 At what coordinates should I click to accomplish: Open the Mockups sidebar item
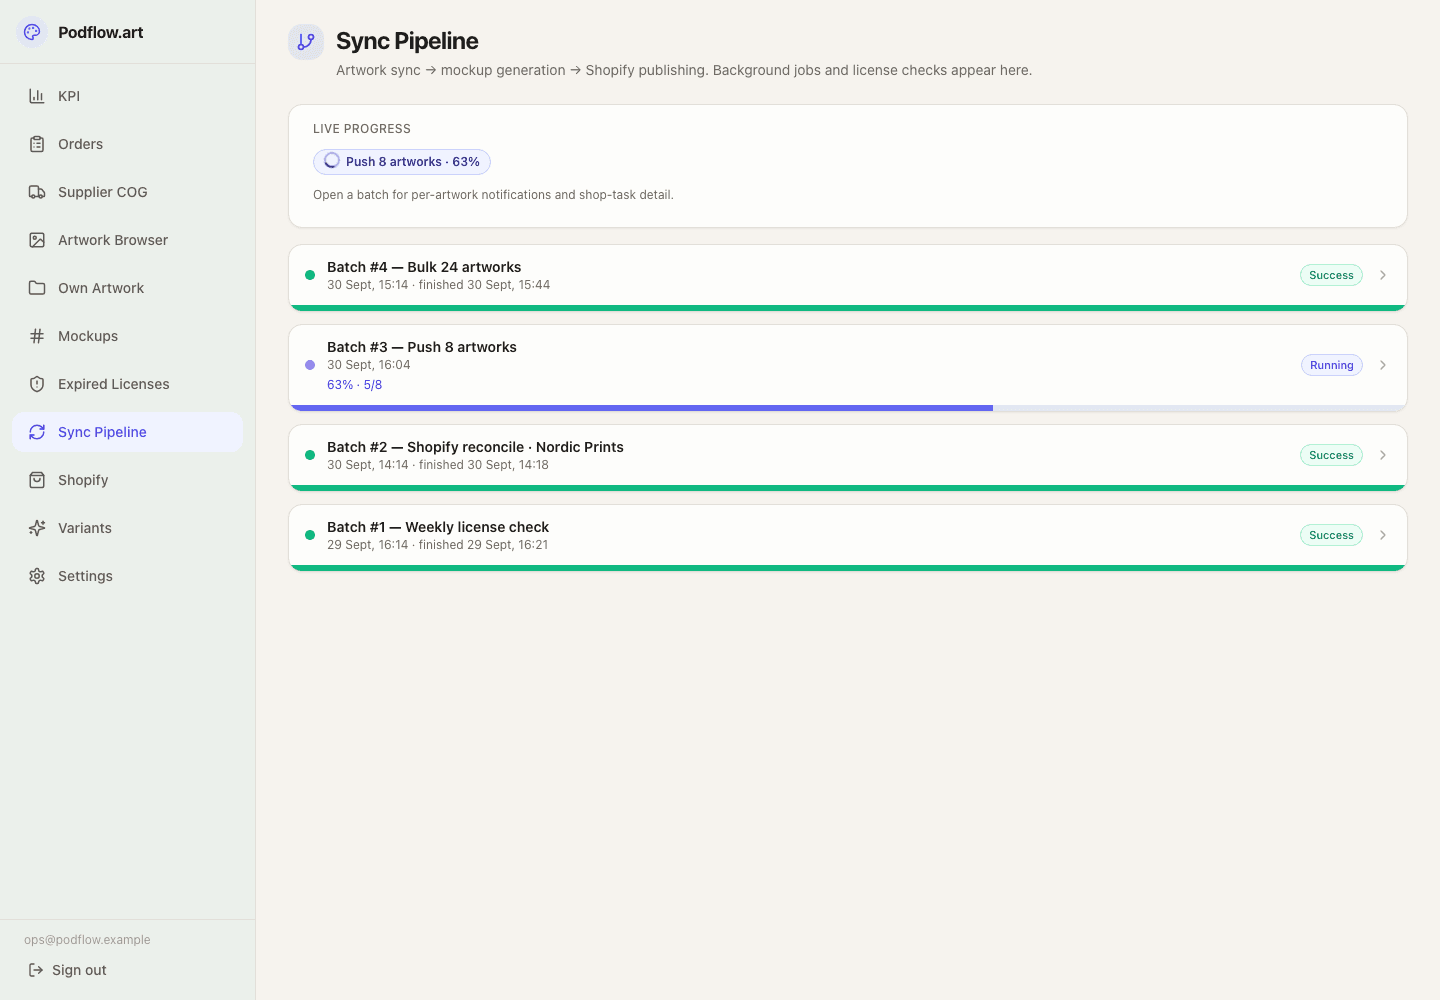point(127,336)
